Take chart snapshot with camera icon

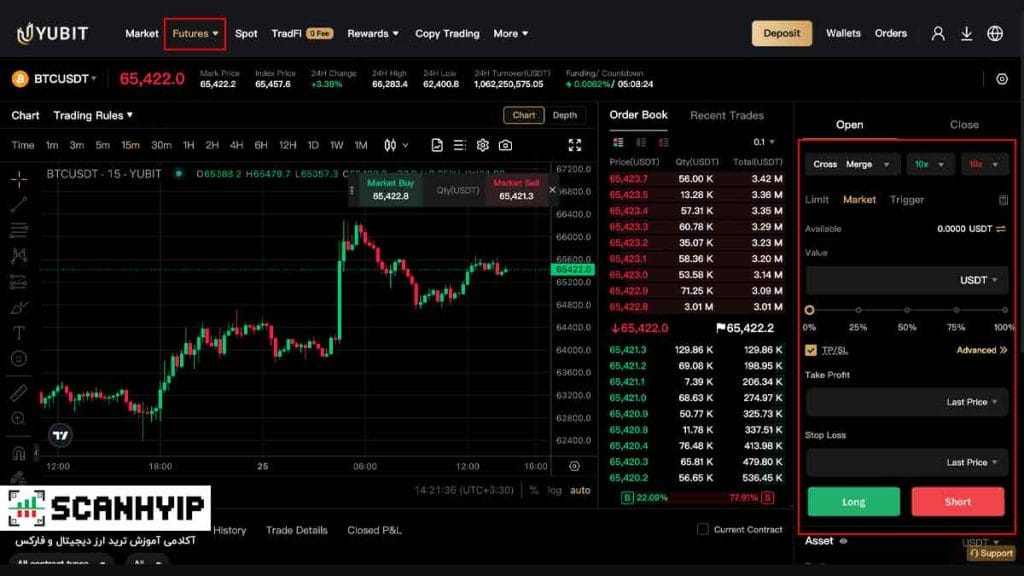[x=505, y=145]
